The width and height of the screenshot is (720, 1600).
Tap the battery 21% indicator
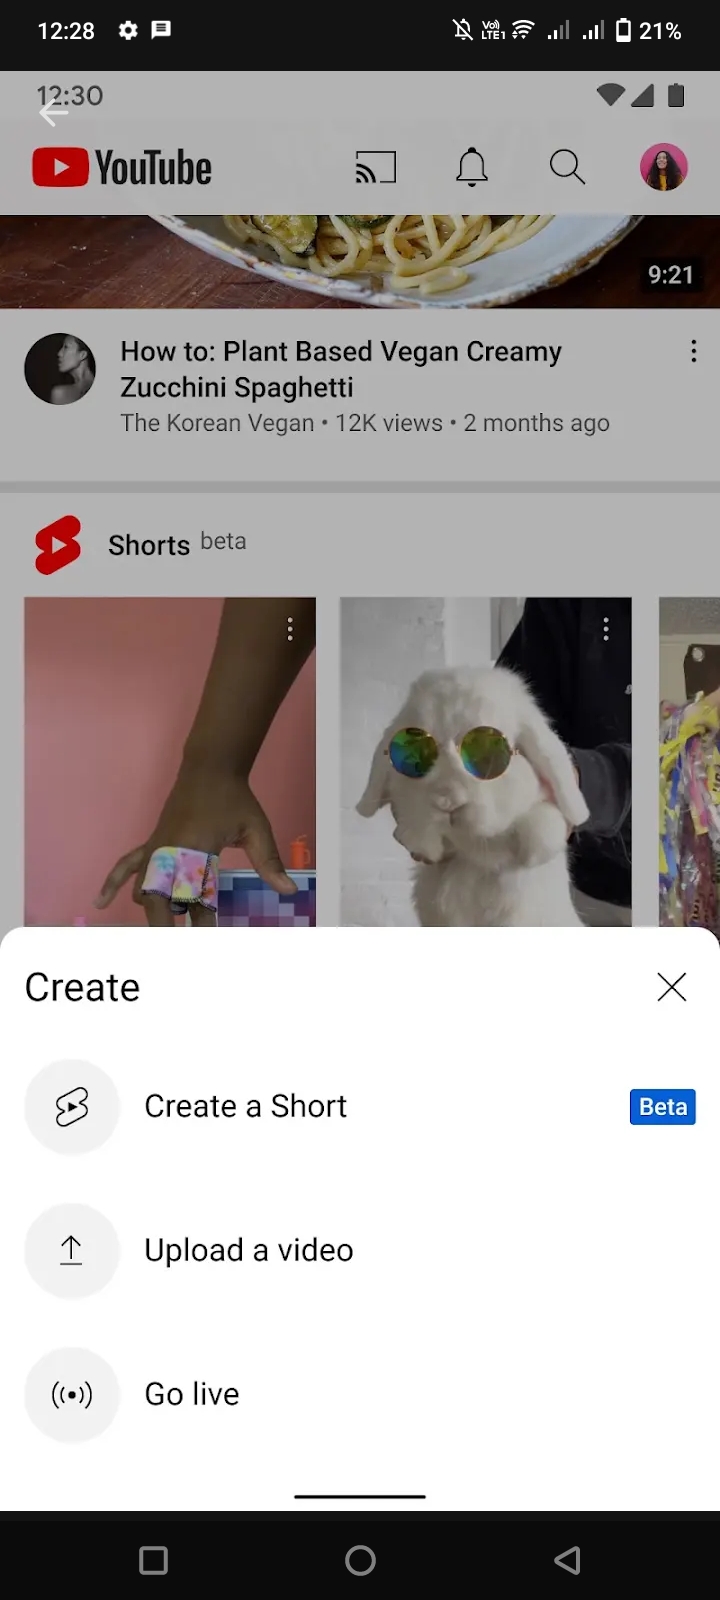pyautogui.click(x=648, y=30)
